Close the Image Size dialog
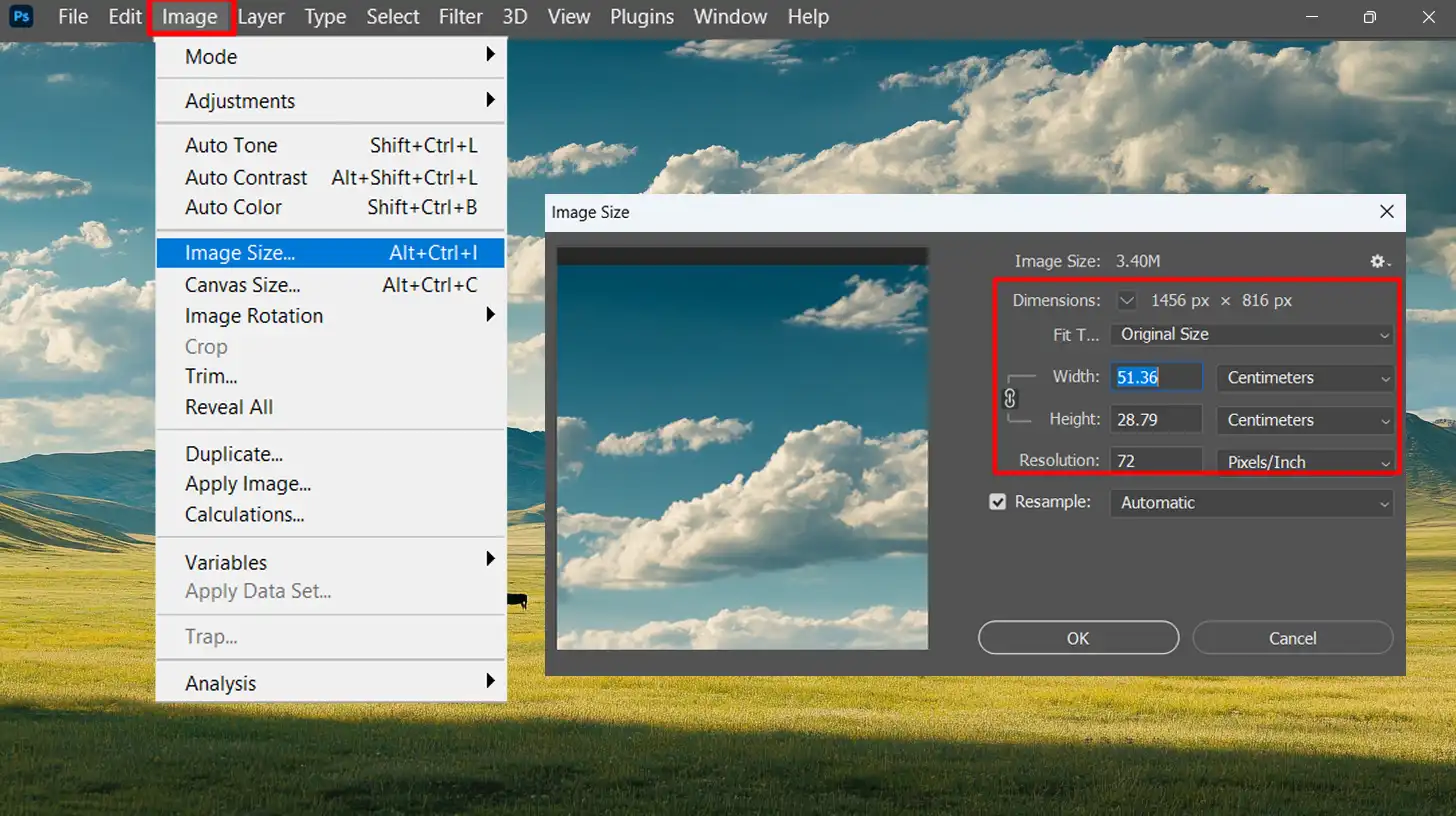This screenshot has width=1456, height=816. (1386, 212)
